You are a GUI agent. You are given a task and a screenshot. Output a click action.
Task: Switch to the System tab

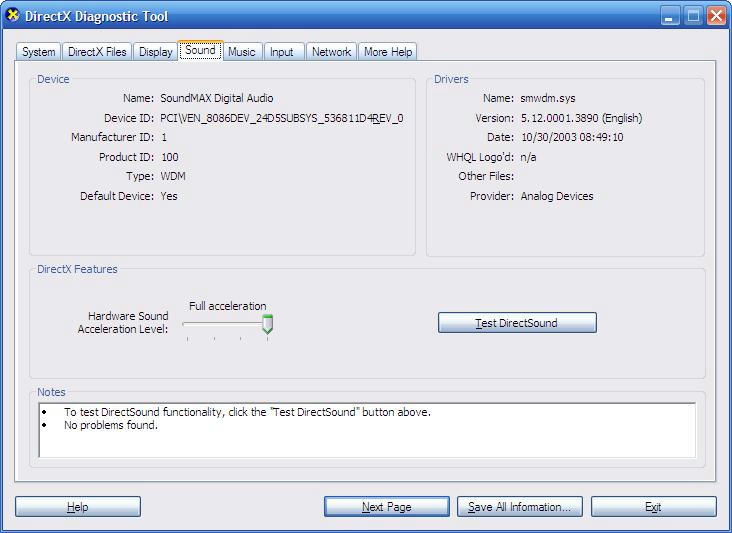coord(38,52)
